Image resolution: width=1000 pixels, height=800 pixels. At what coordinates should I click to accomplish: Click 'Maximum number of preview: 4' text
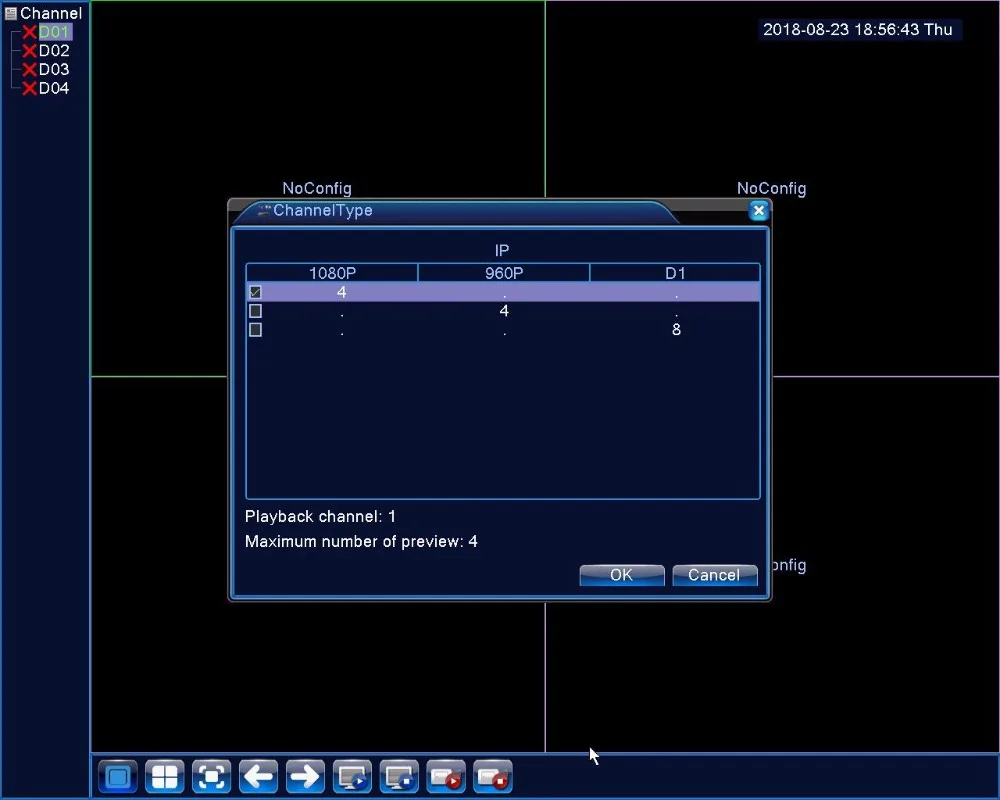[x=361, y=542]
